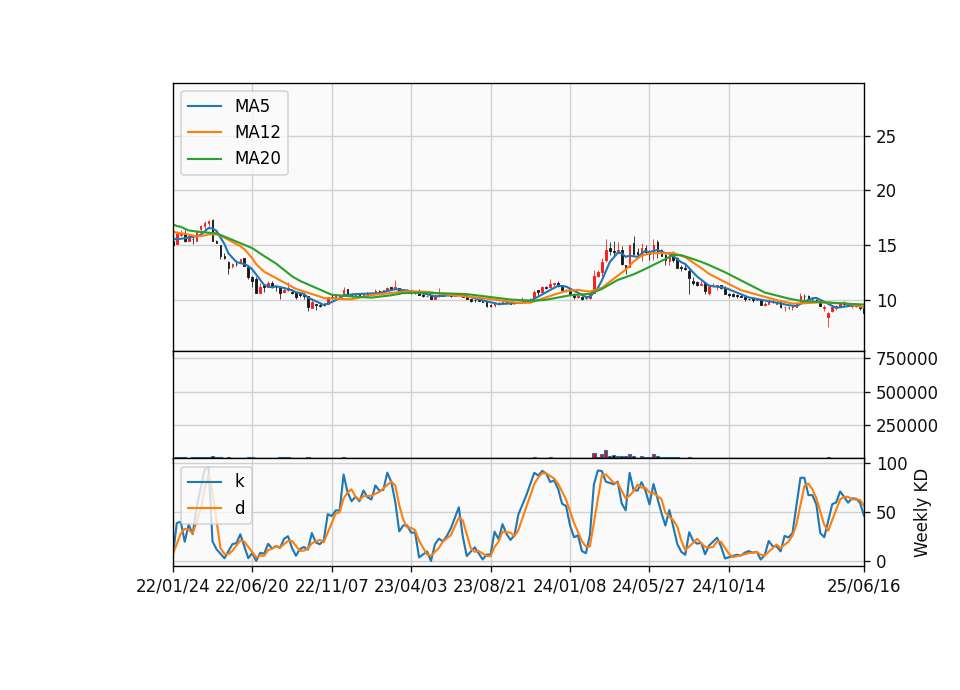Click the 24/05/27 date tick label
This screenshot has width=960, height=690.
point(649,587)
